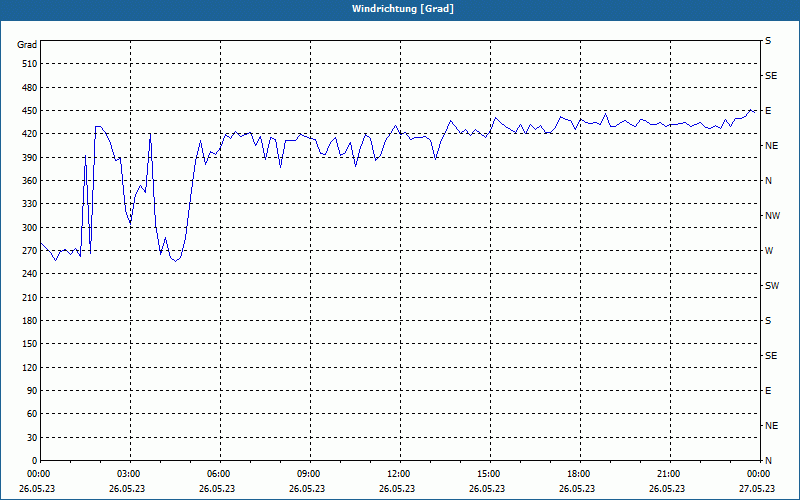Click the 27.05.23 date label
The height and width of the screenshot is (500, 800).
757,489
